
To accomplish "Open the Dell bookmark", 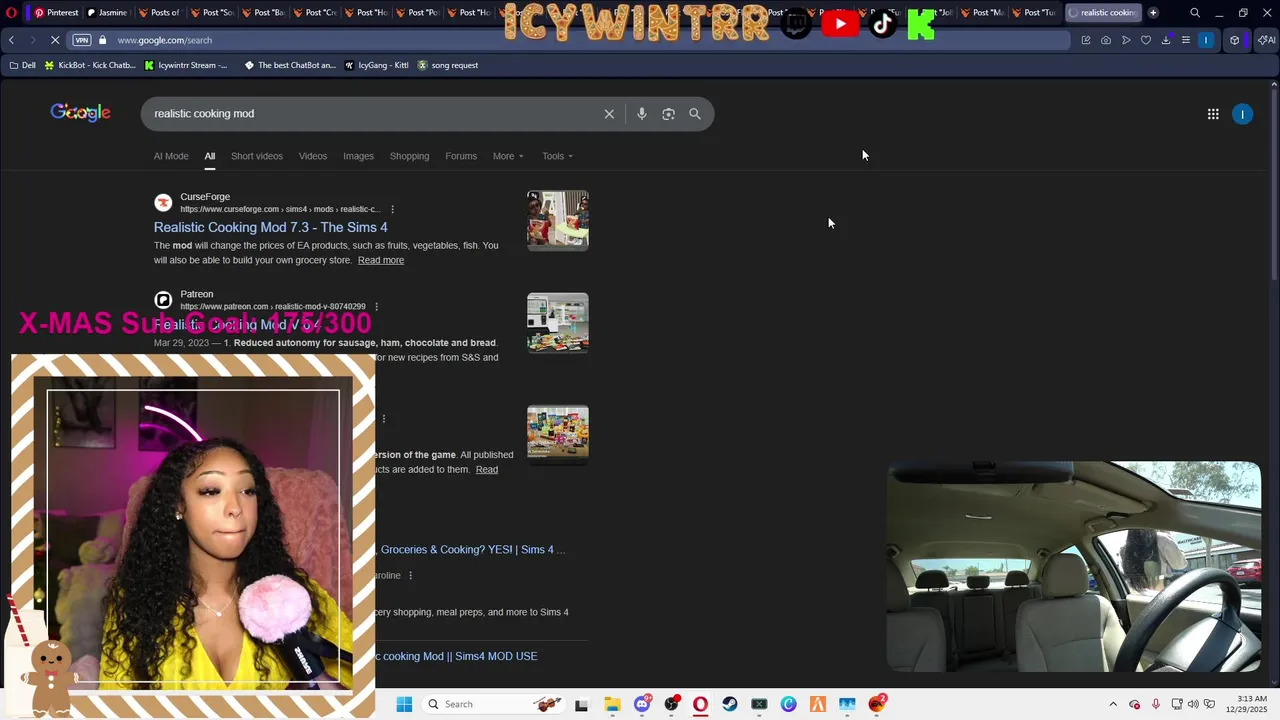I will pos(22,65).
